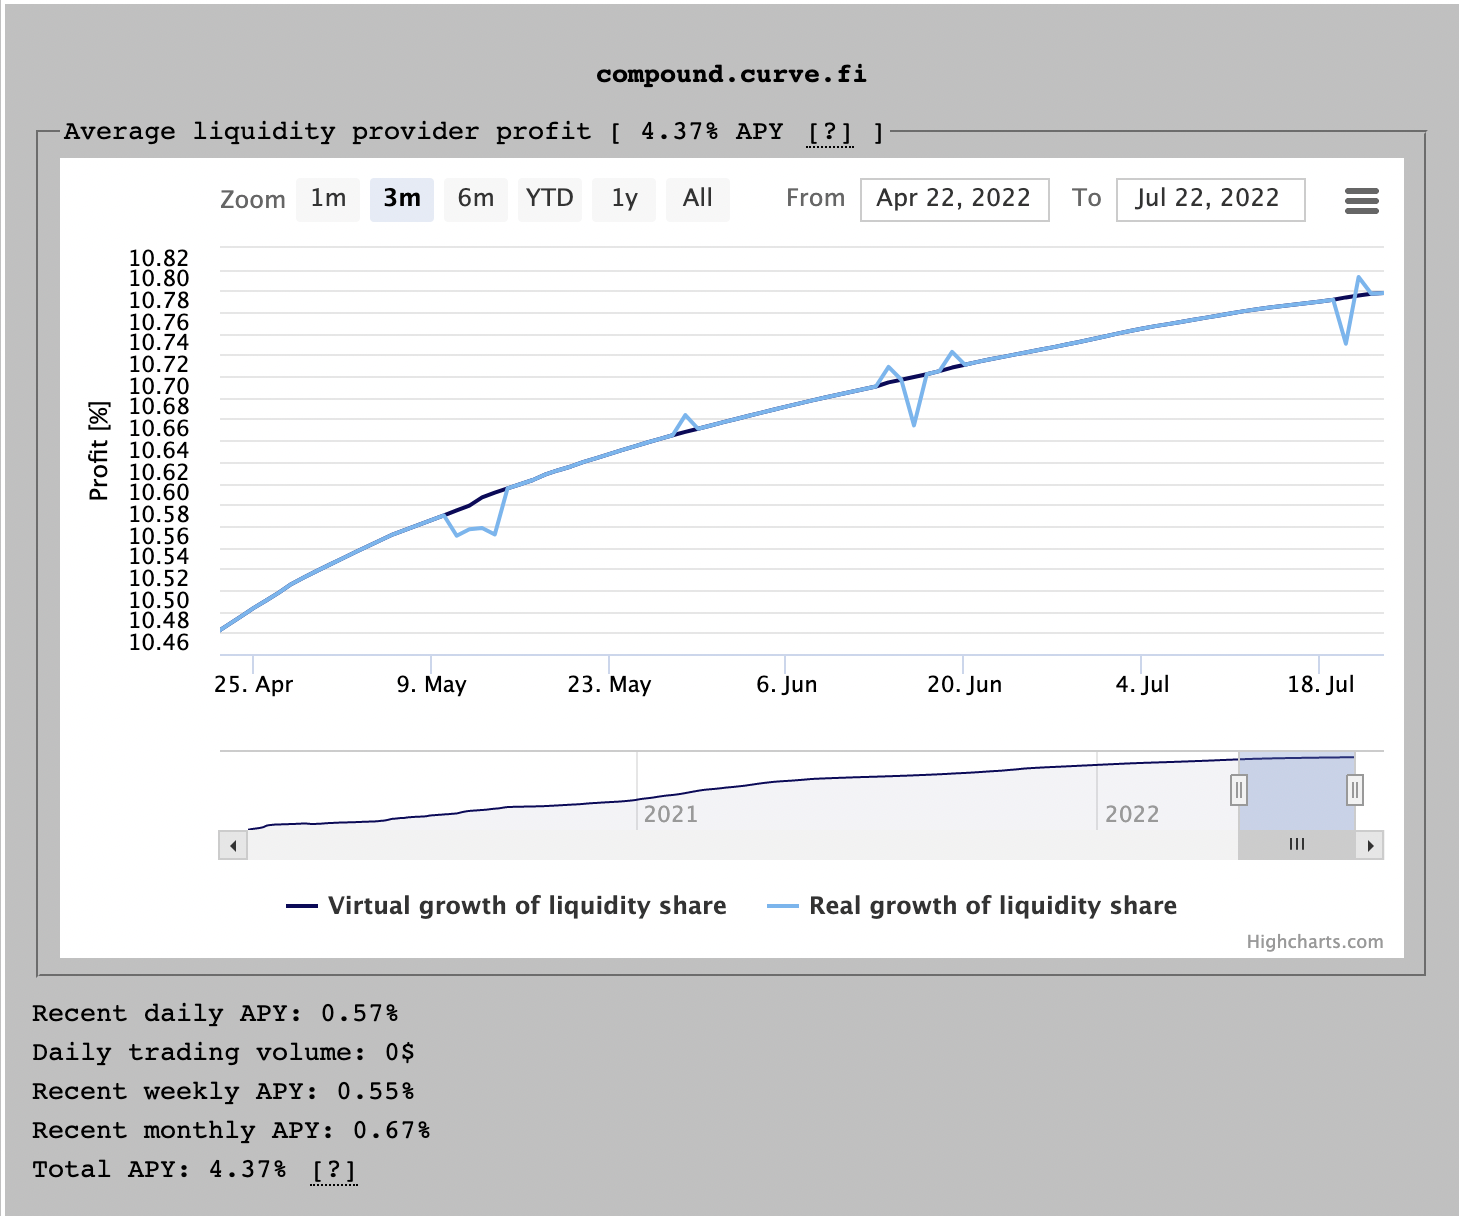
Task: Toggle Virtual growth of liquidity share series
Action: (x=506, y=906)
